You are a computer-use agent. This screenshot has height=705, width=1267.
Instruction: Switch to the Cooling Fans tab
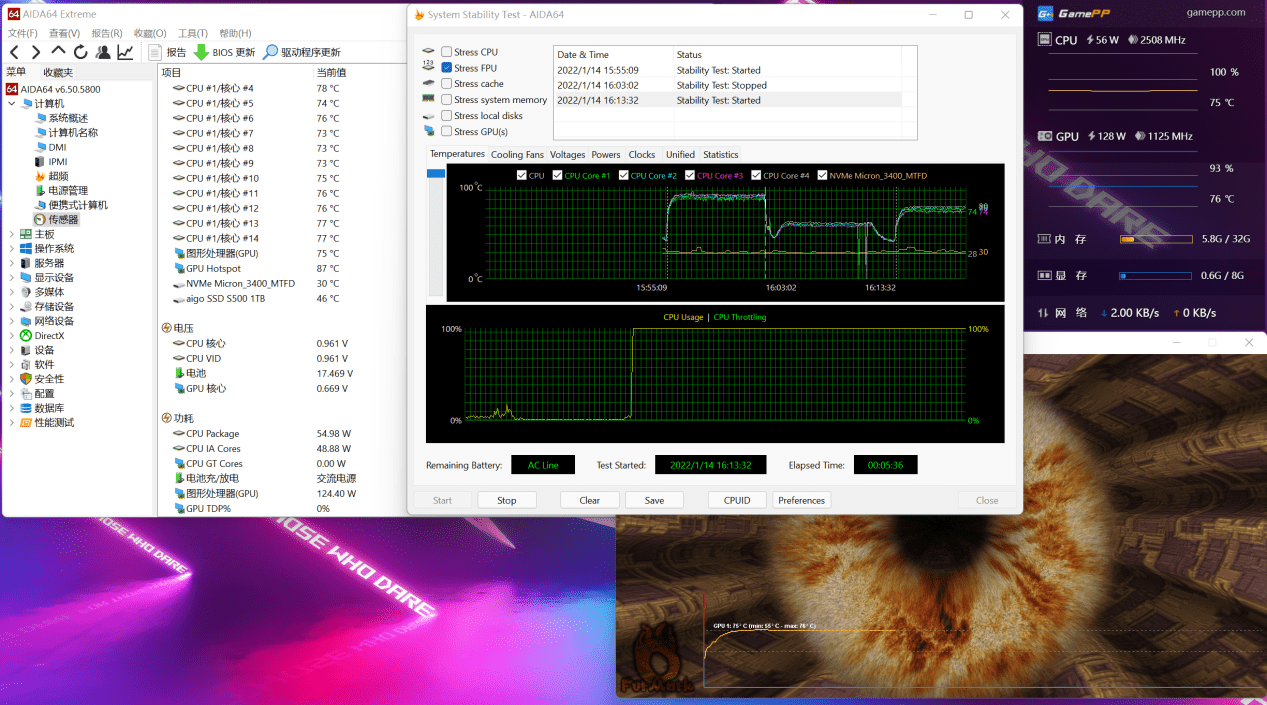[518, 154]
